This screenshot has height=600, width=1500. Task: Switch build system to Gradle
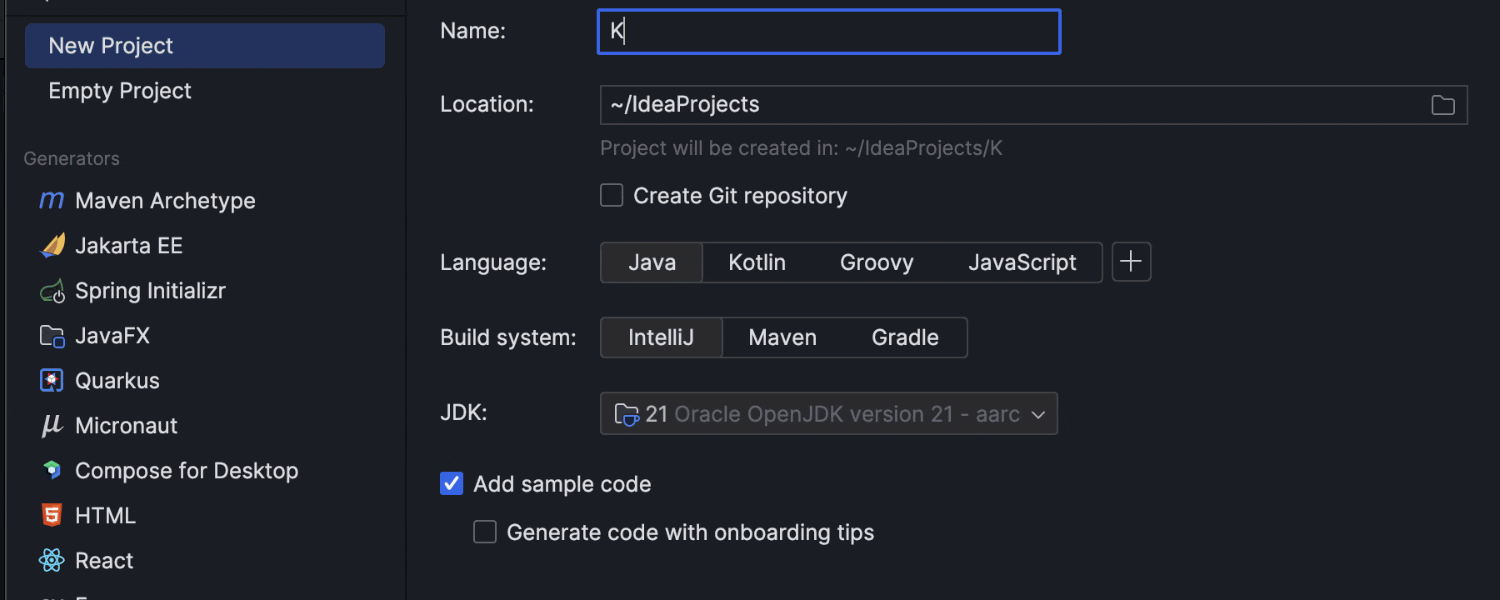tap(904, 337)
